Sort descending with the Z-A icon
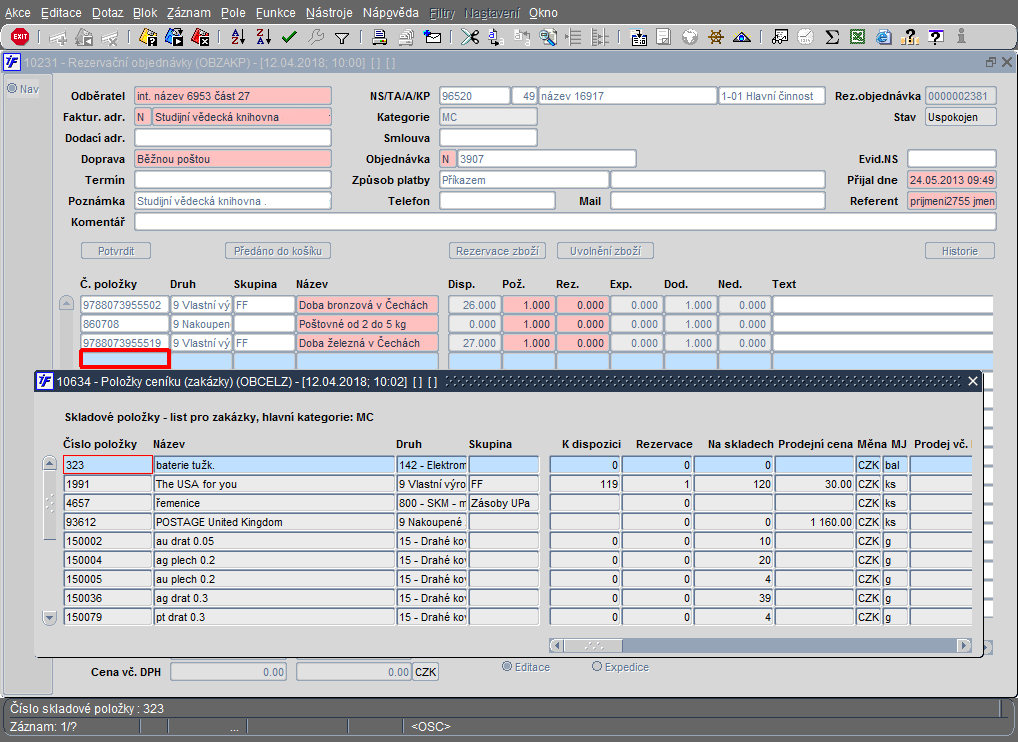 point(264,37)
